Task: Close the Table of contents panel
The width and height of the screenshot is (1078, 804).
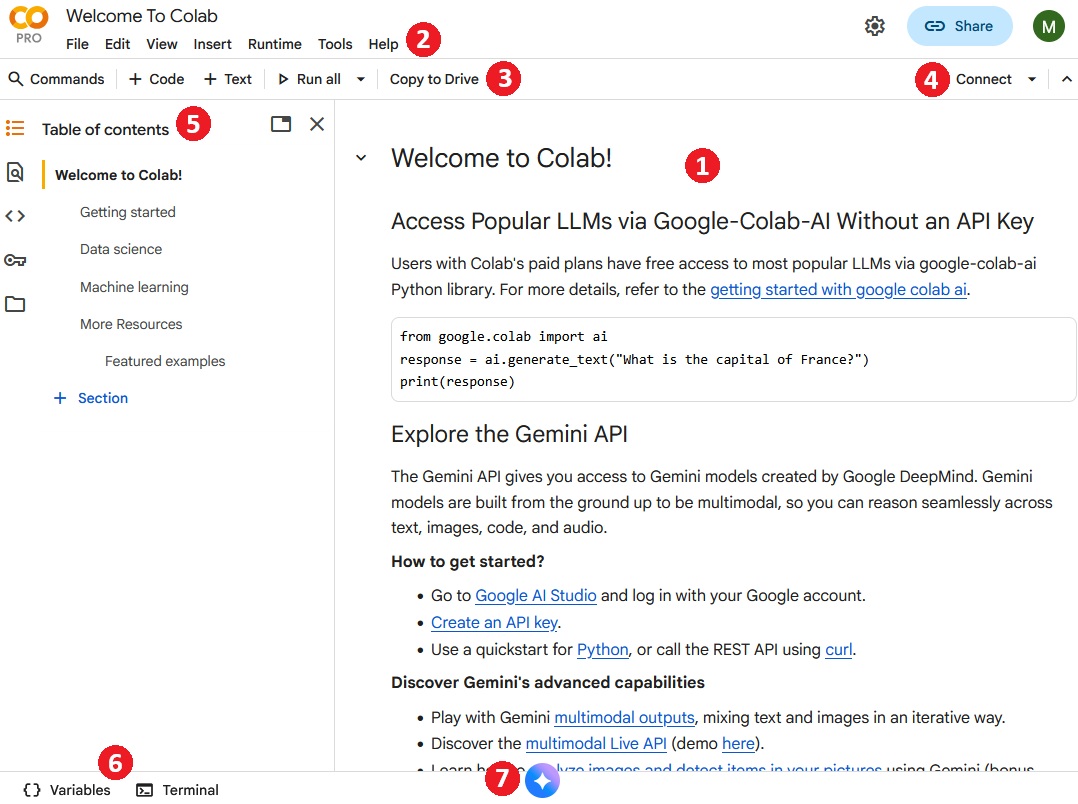Action: point(317,124)
